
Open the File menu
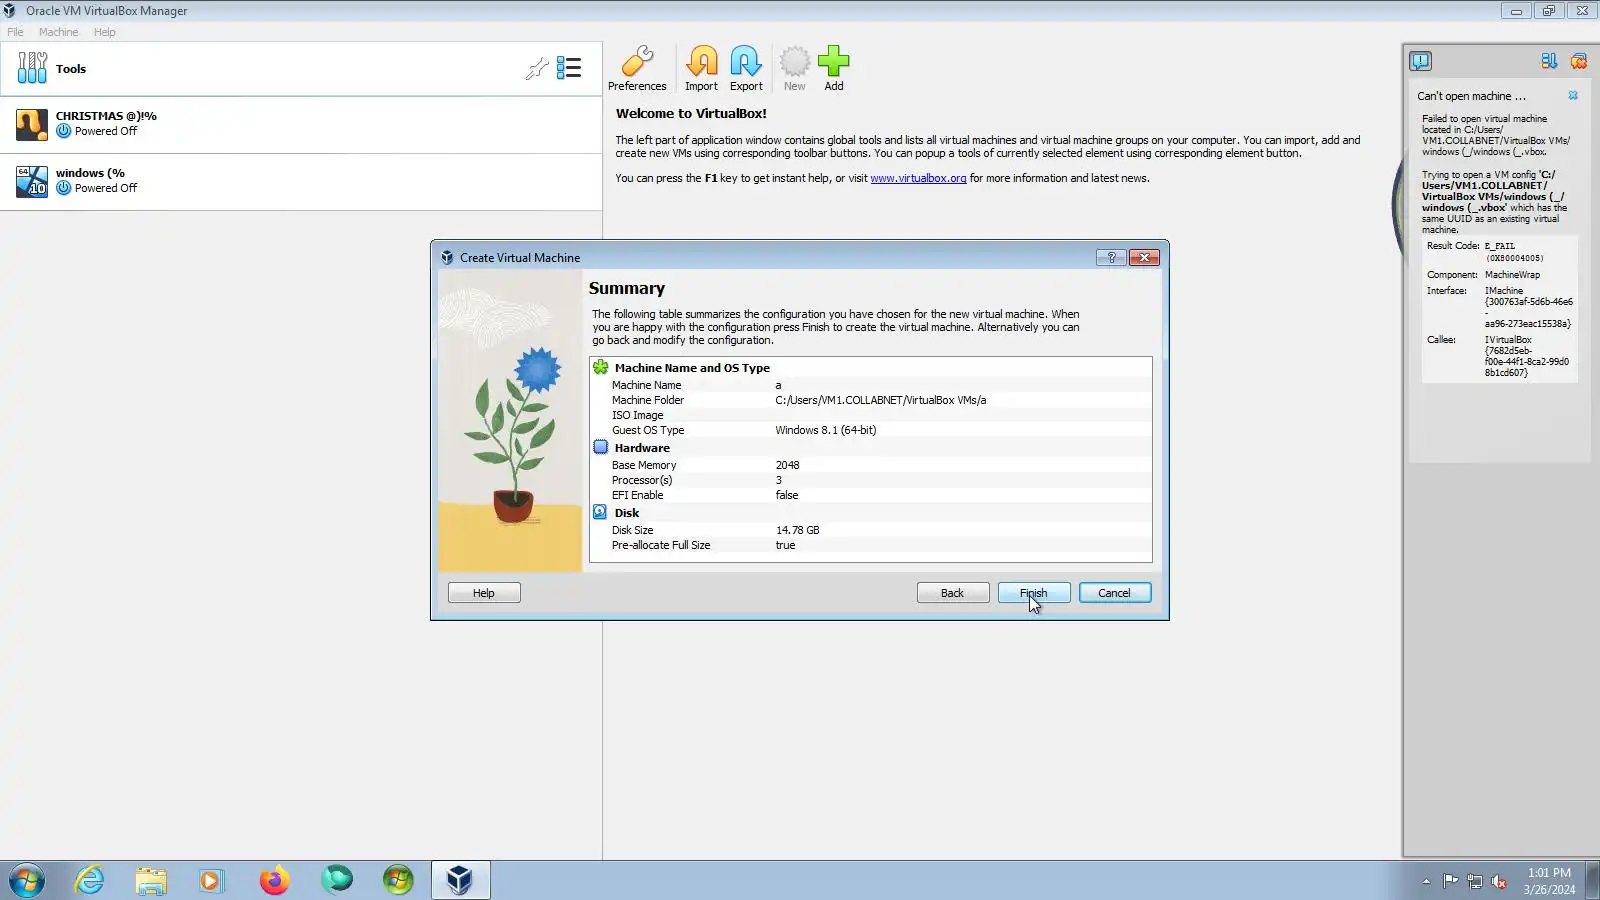(x=15, y=32)
